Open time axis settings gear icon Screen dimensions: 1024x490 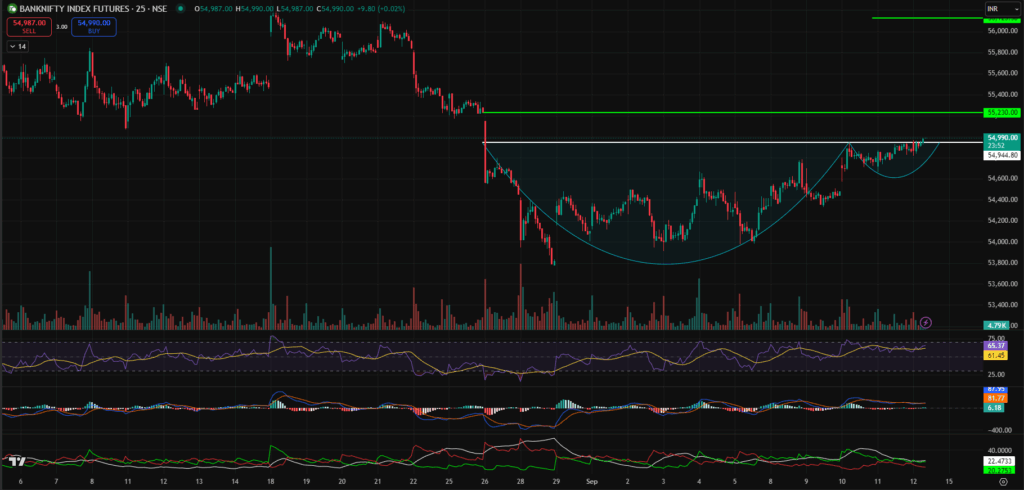[x=1001, y=481]
